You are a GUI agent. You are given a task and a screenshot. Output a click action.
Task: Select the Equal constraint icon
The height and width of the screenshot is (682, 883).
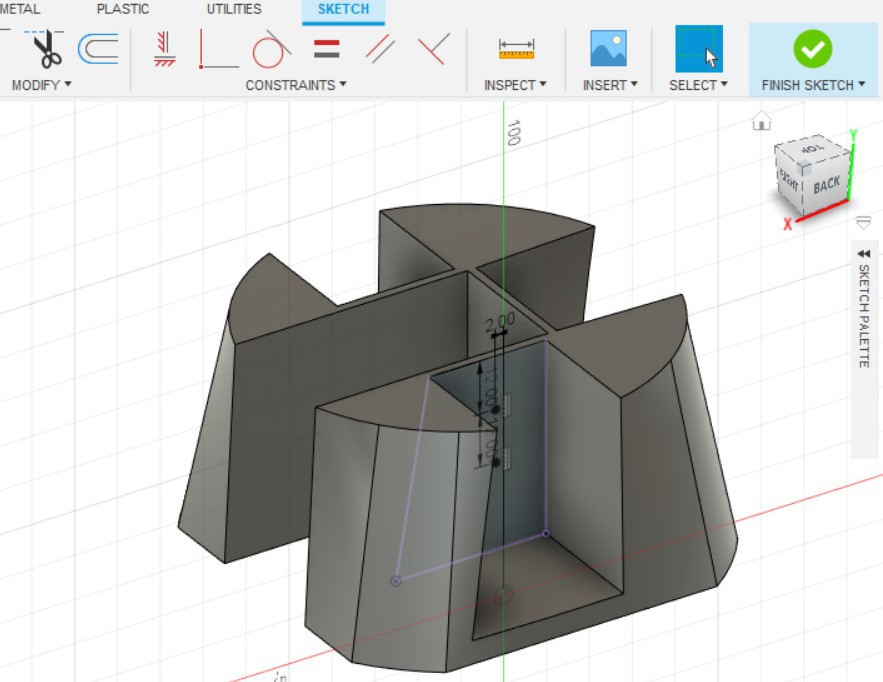326,48
